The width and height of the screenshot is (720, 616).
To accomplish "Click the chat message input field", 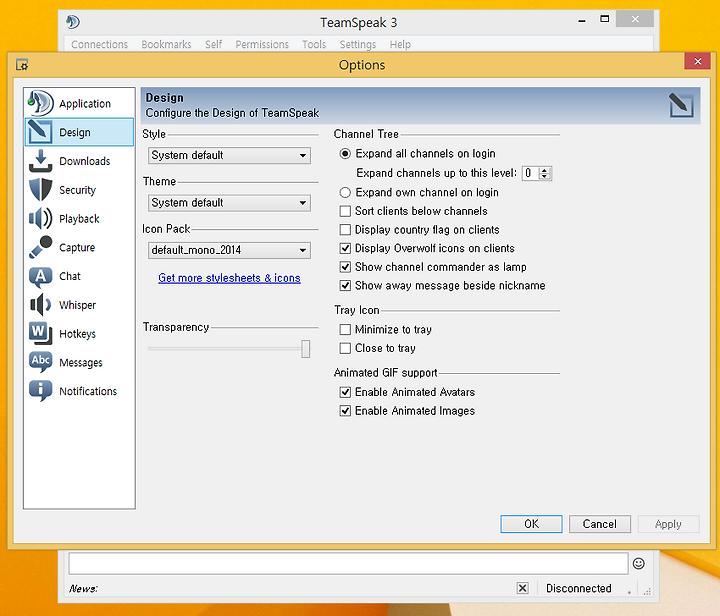I will [x=349, y=564].
